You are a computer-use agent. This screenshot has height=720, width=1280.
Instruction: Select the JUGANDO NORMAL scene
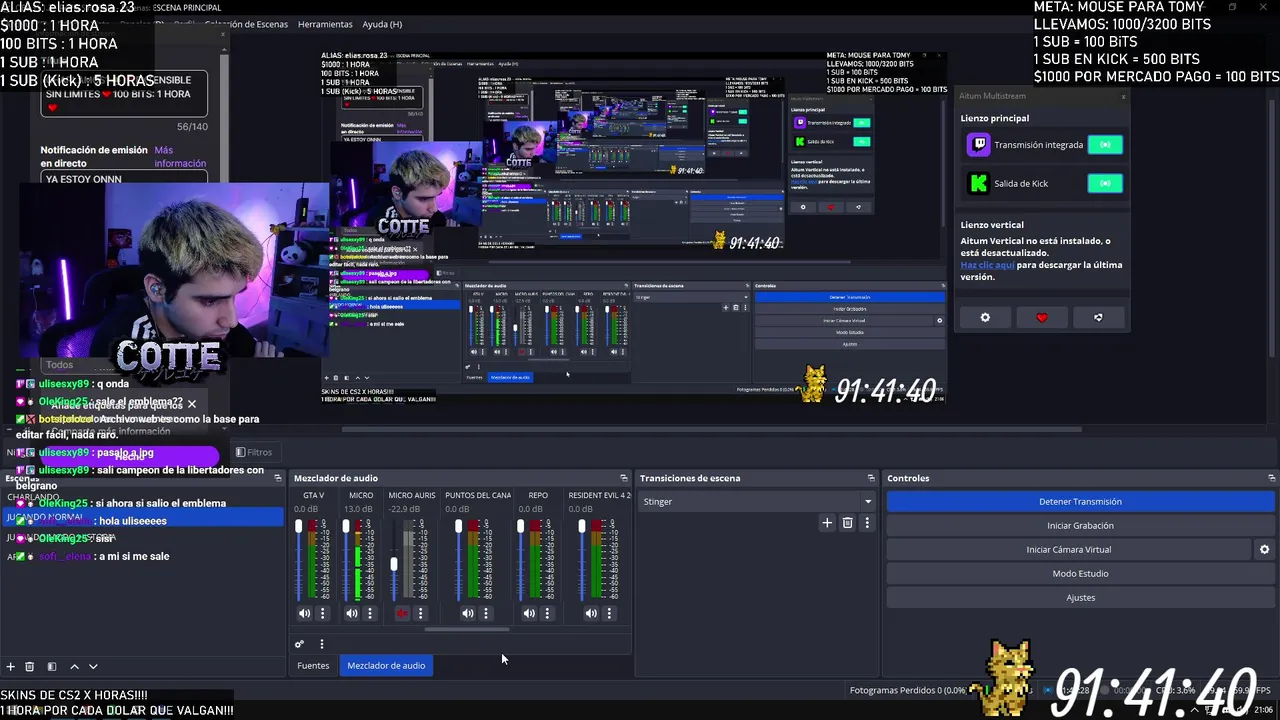click(143, 517)
